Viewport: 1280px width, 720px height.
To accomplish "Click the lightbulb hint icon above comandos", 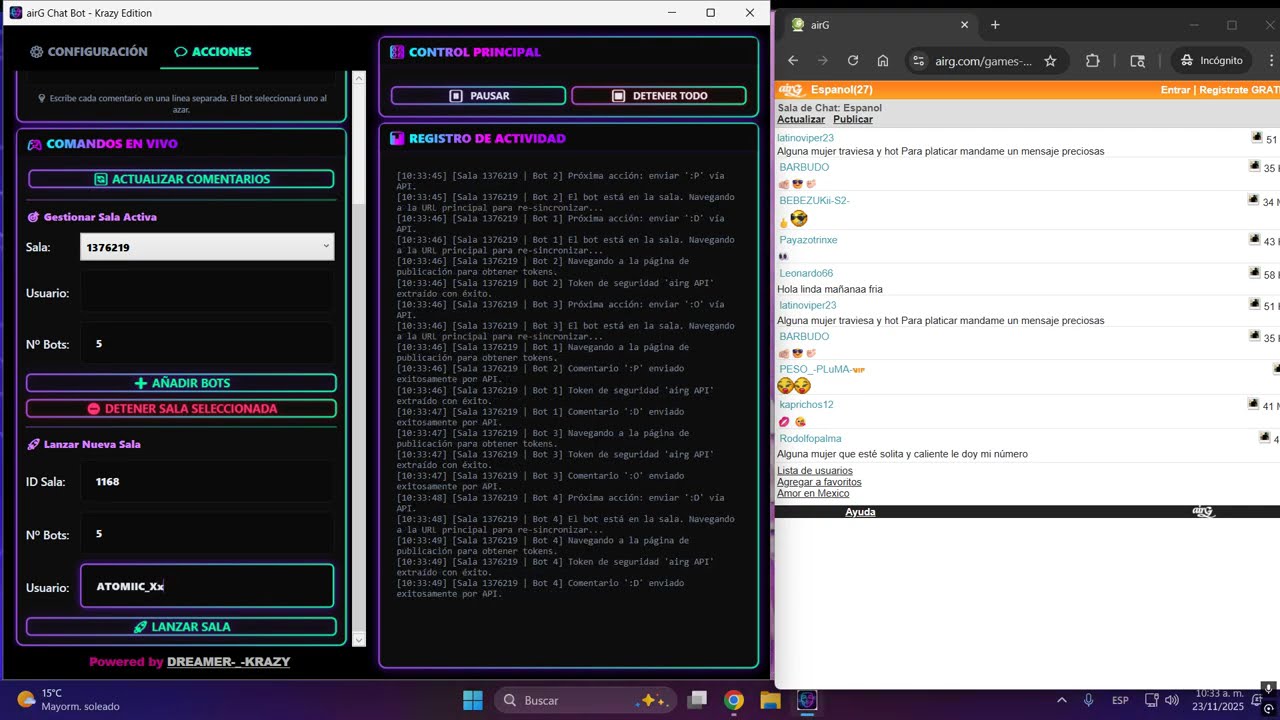I will pos(42,98).
